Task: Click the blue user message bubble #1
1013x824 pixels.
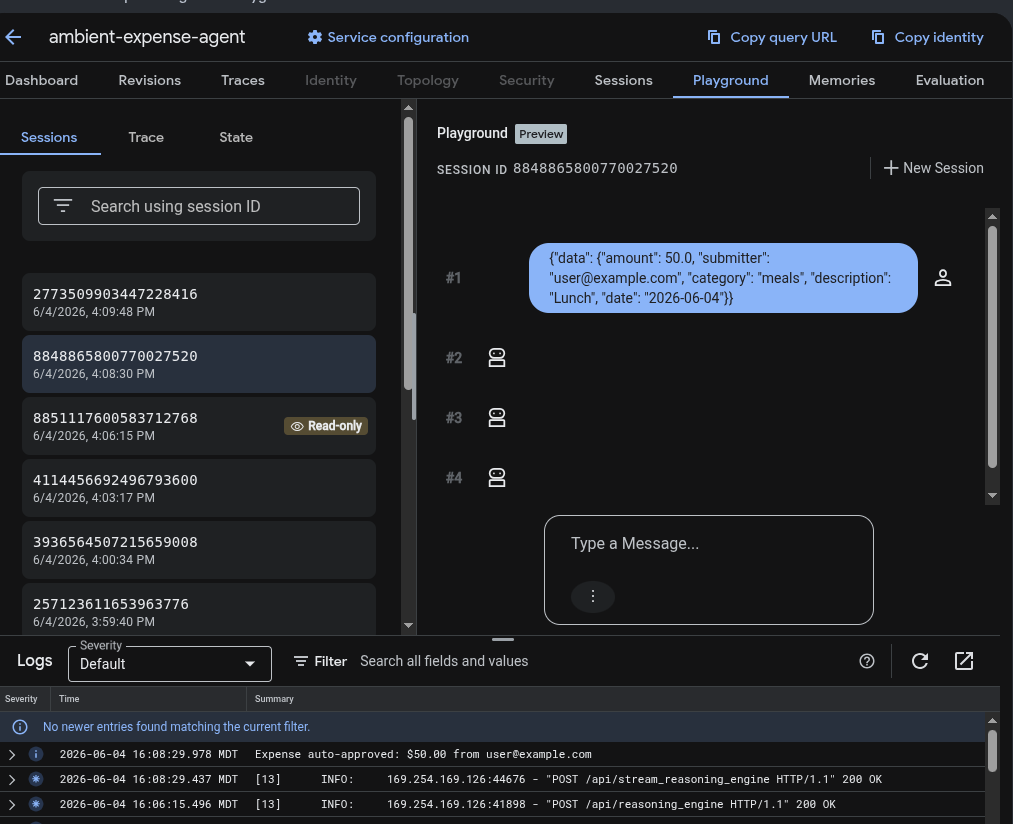Action: tap(723, 278)
